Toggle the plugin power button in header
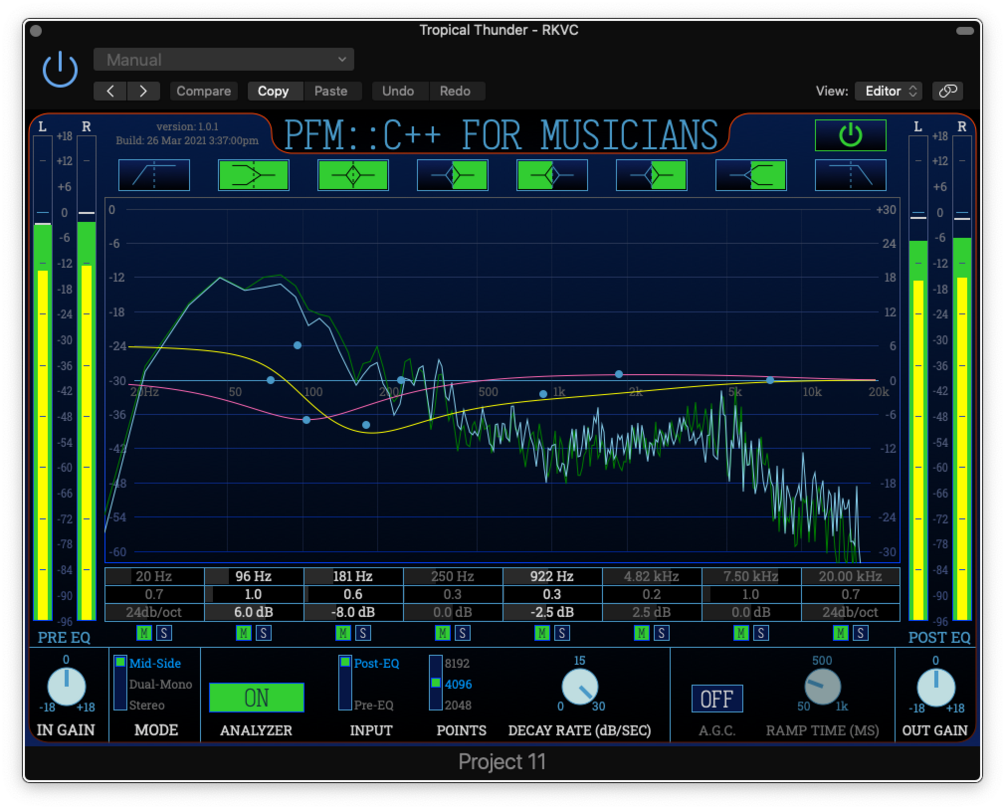Image resolution: width=1005 pixels, height=809 pixels. tap(60, 70)
